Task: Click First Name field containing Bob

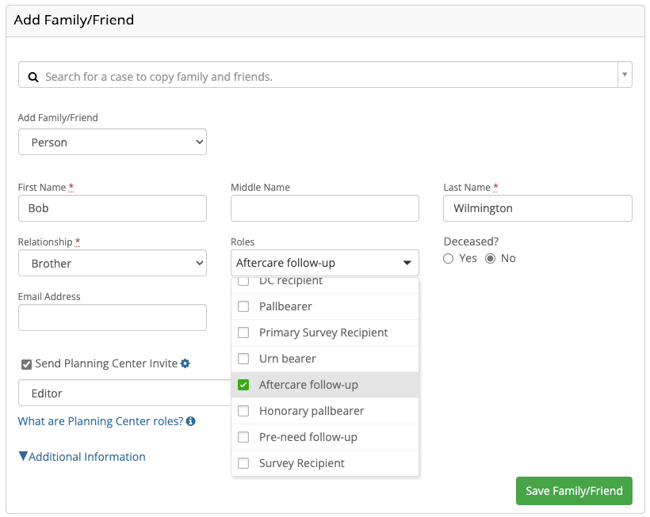Action: pyautogui.click(x=112, y=208)
